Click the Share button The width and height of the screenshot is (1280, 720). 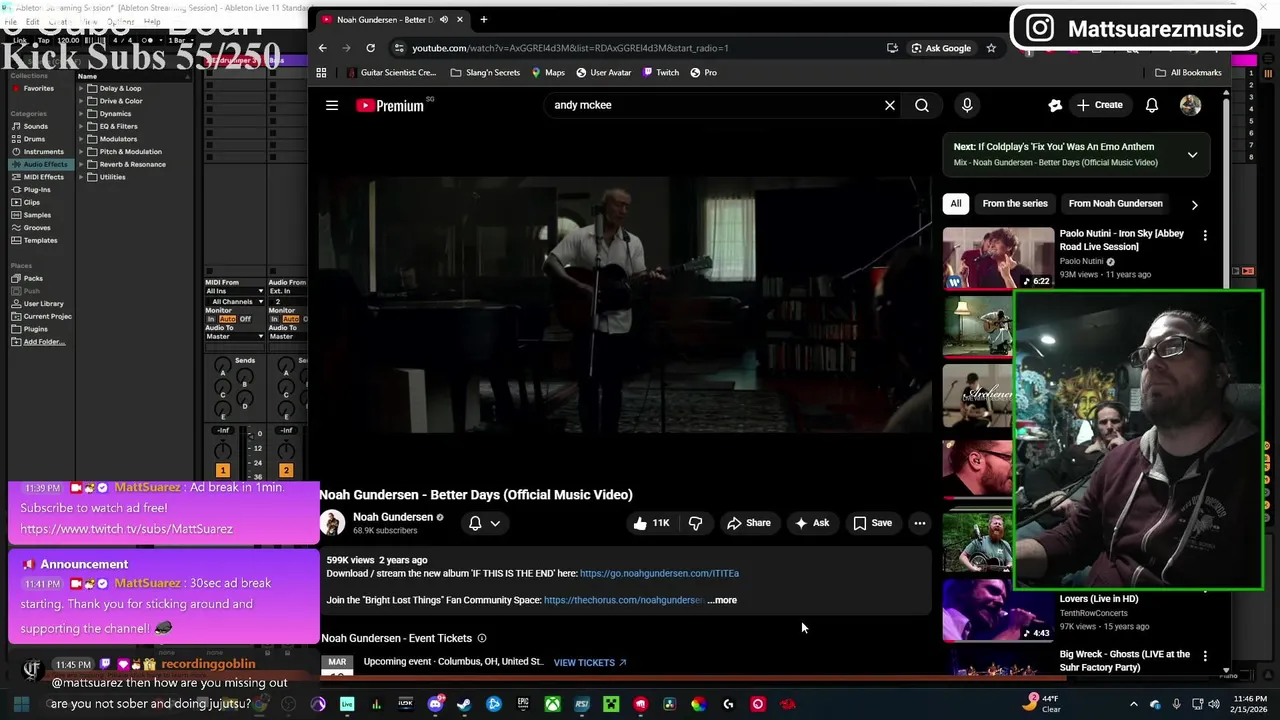(749, 523)
